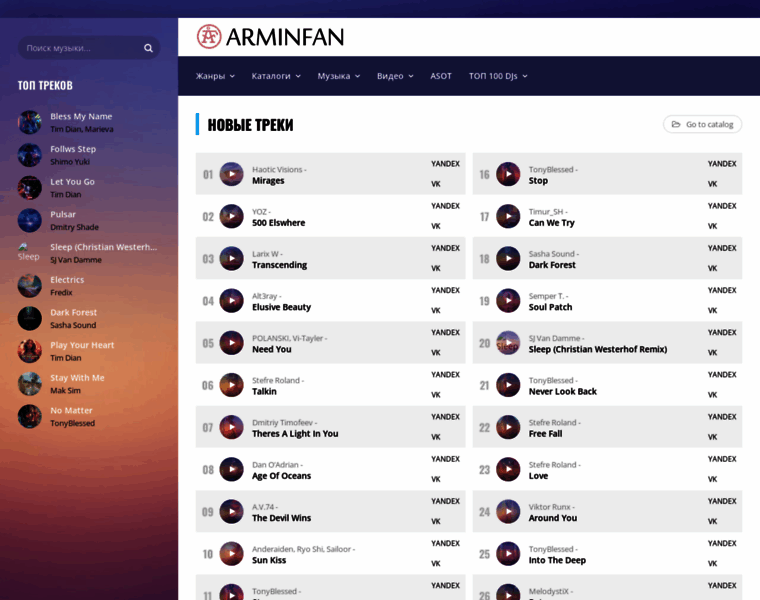
Task: Click the Into The Deep track title
Action: pos(557,560)
